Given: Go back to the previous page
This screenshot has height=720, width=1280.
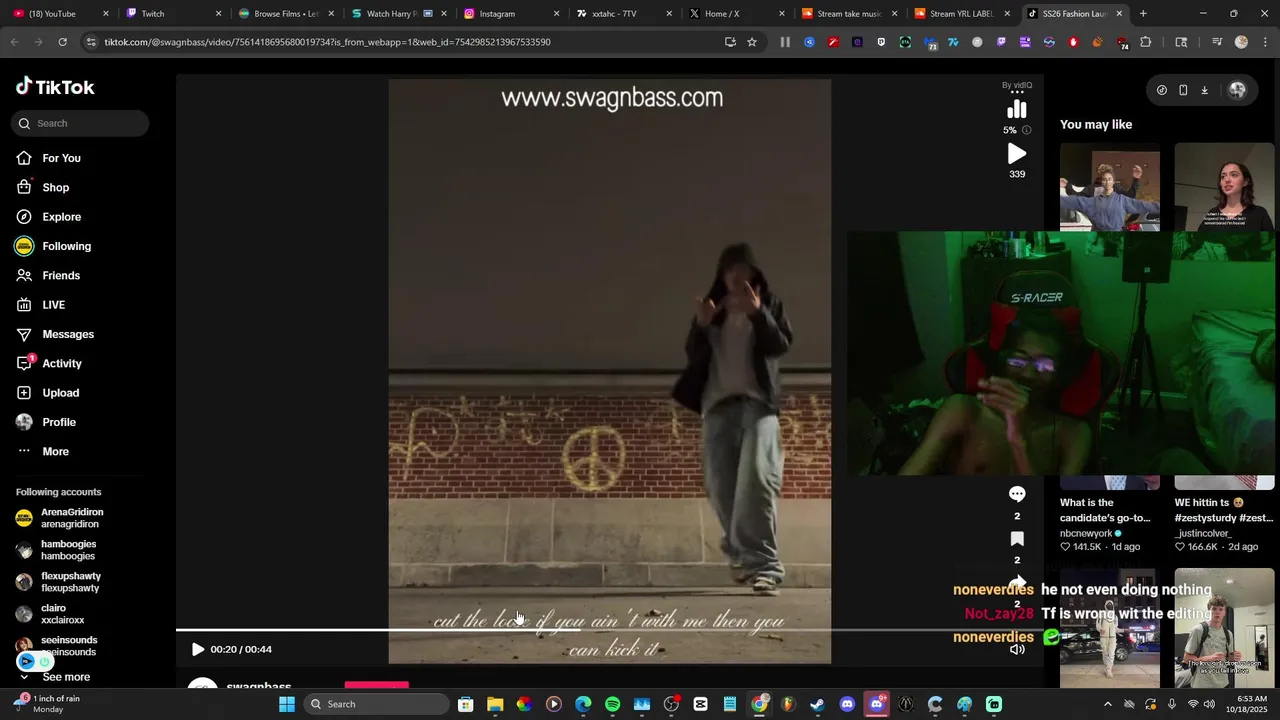Looking at the screenshot, I should (14, 42).
